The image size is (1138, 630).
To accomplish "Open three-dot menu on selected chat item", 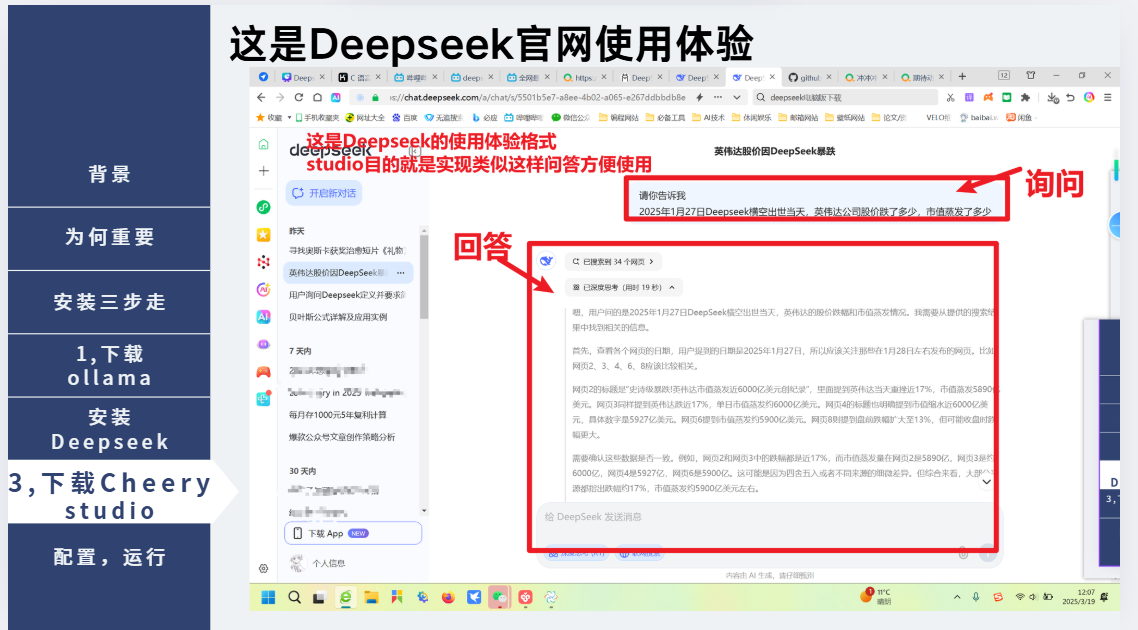I will (x=401, y=272).
